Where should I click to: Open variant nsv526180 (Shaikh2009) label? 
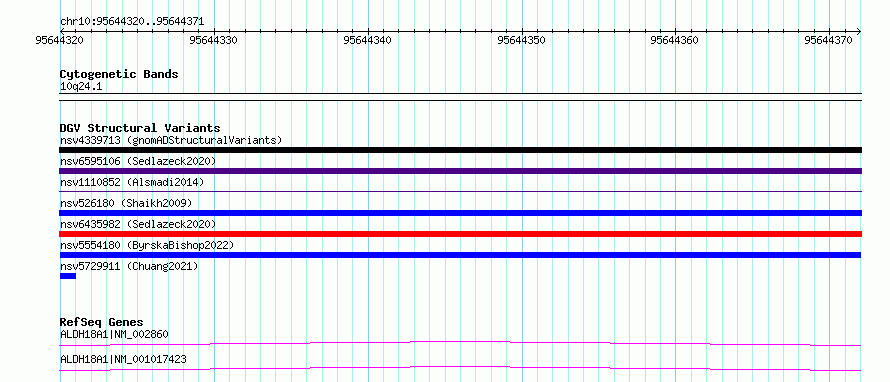tap(126, 203)
